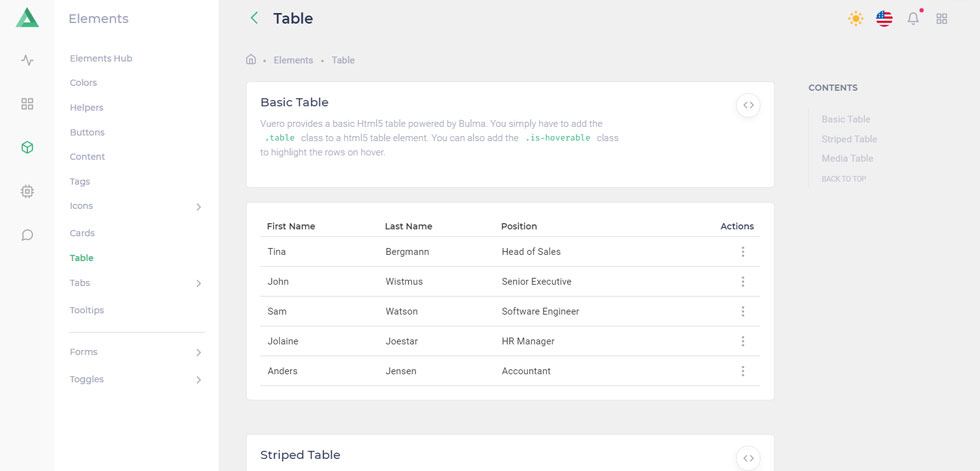Click the First Name column header
The image size is (980, 471).
(291, 226)
